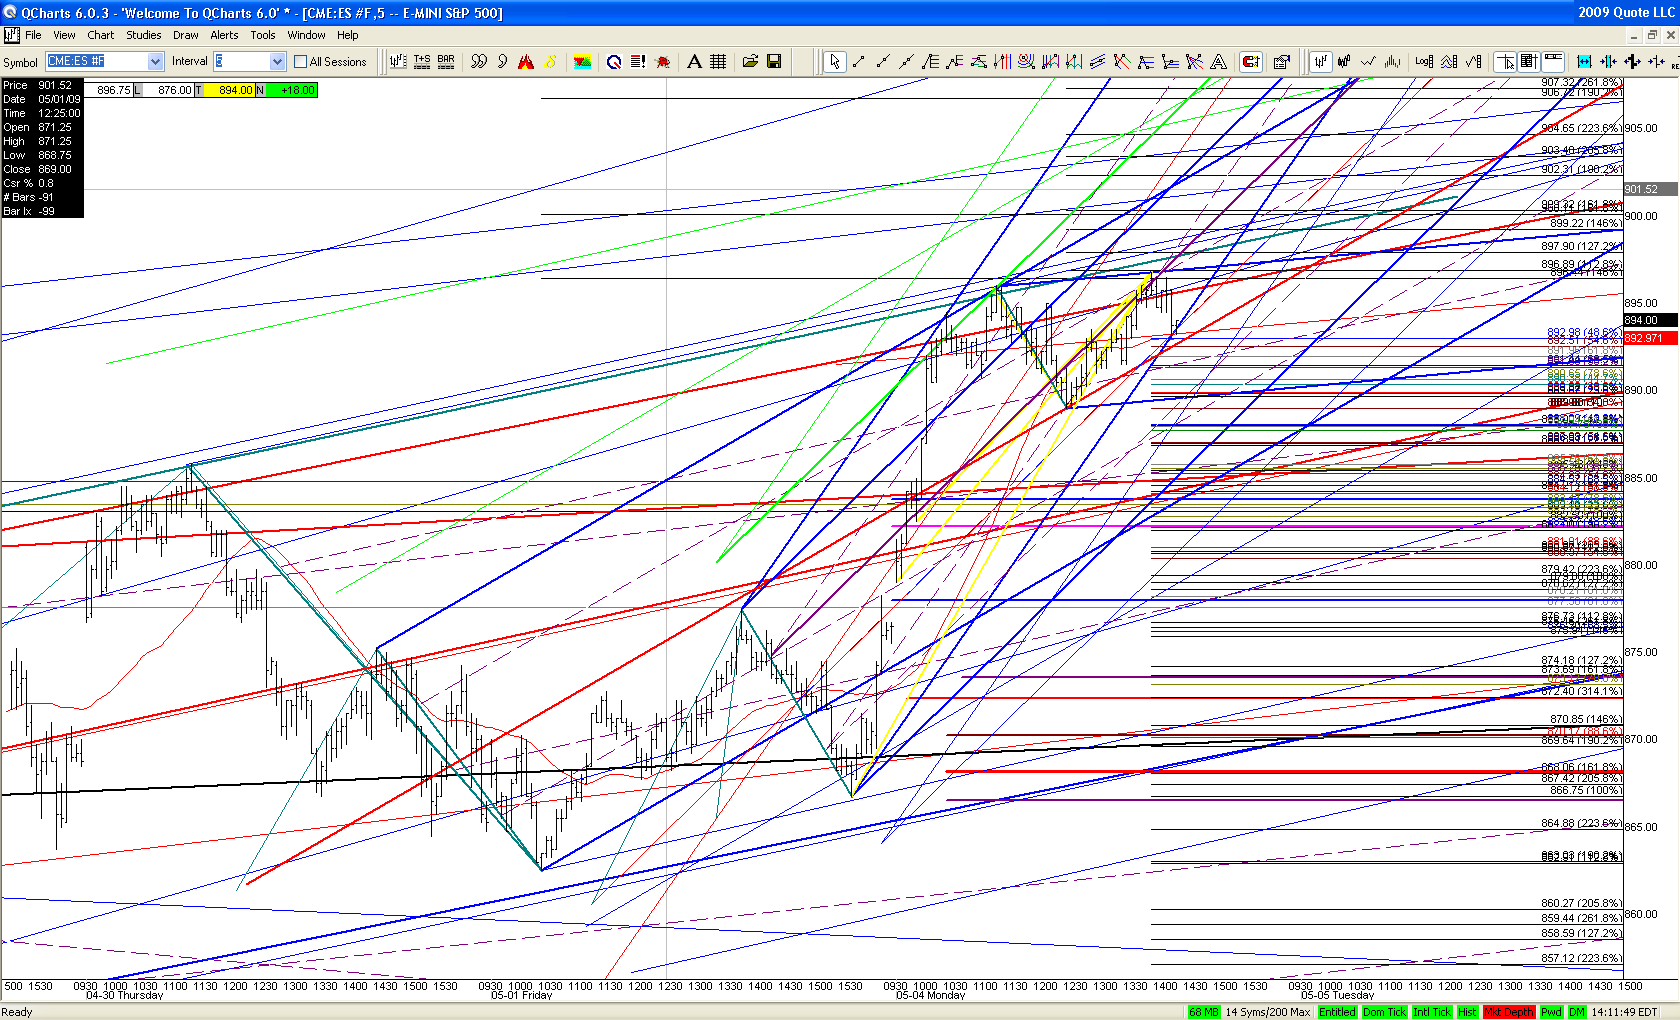Screen dimensions: 1680x1020
Task: Open the File menu
Action: tap(33, 35)
